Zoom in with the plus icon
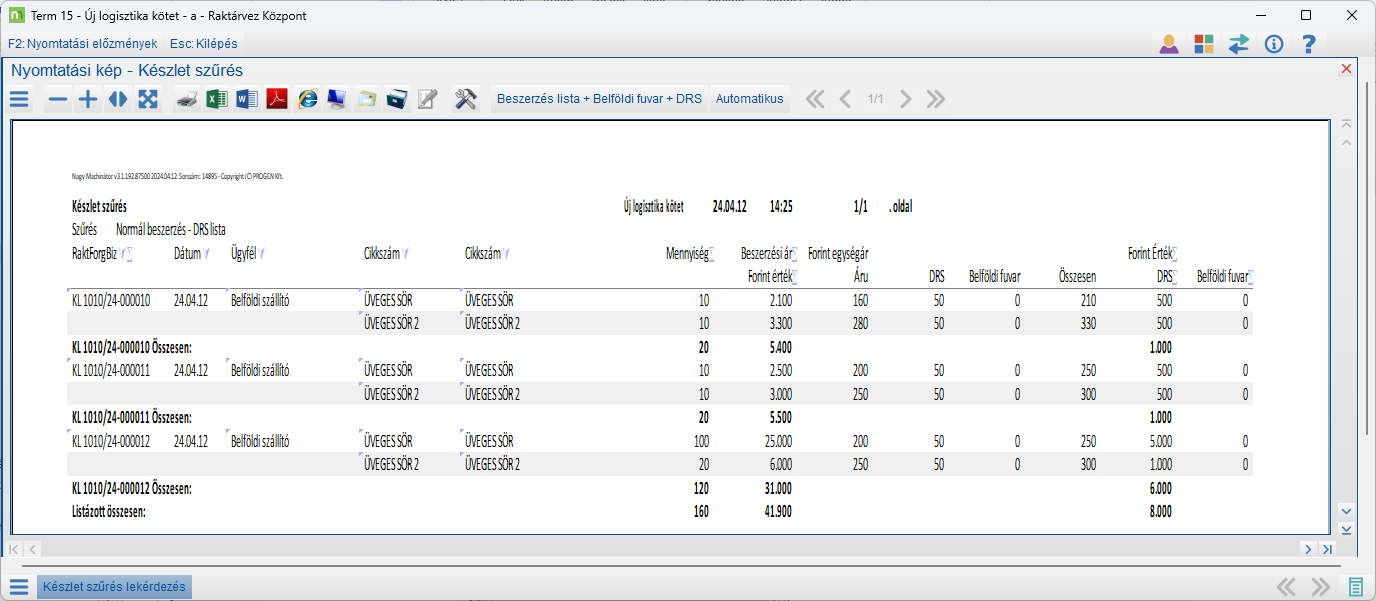Screen dimensions: 1376x601 pos(88,99)
